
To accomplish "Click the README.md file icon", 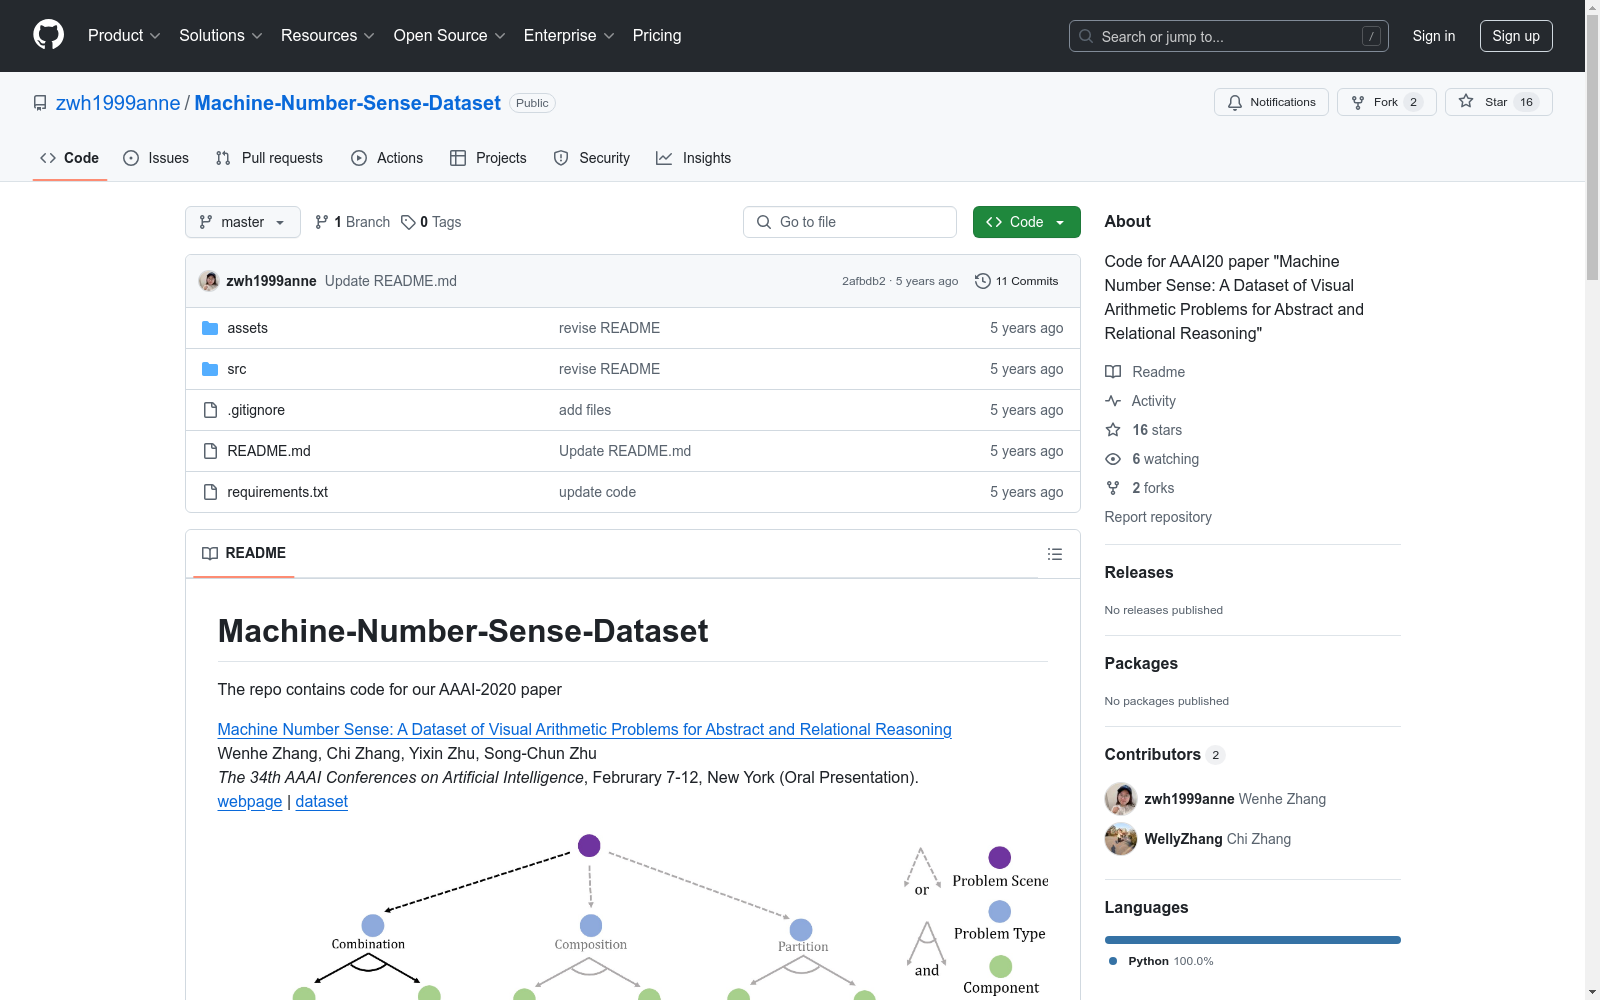I will click(x=210, y=451).
